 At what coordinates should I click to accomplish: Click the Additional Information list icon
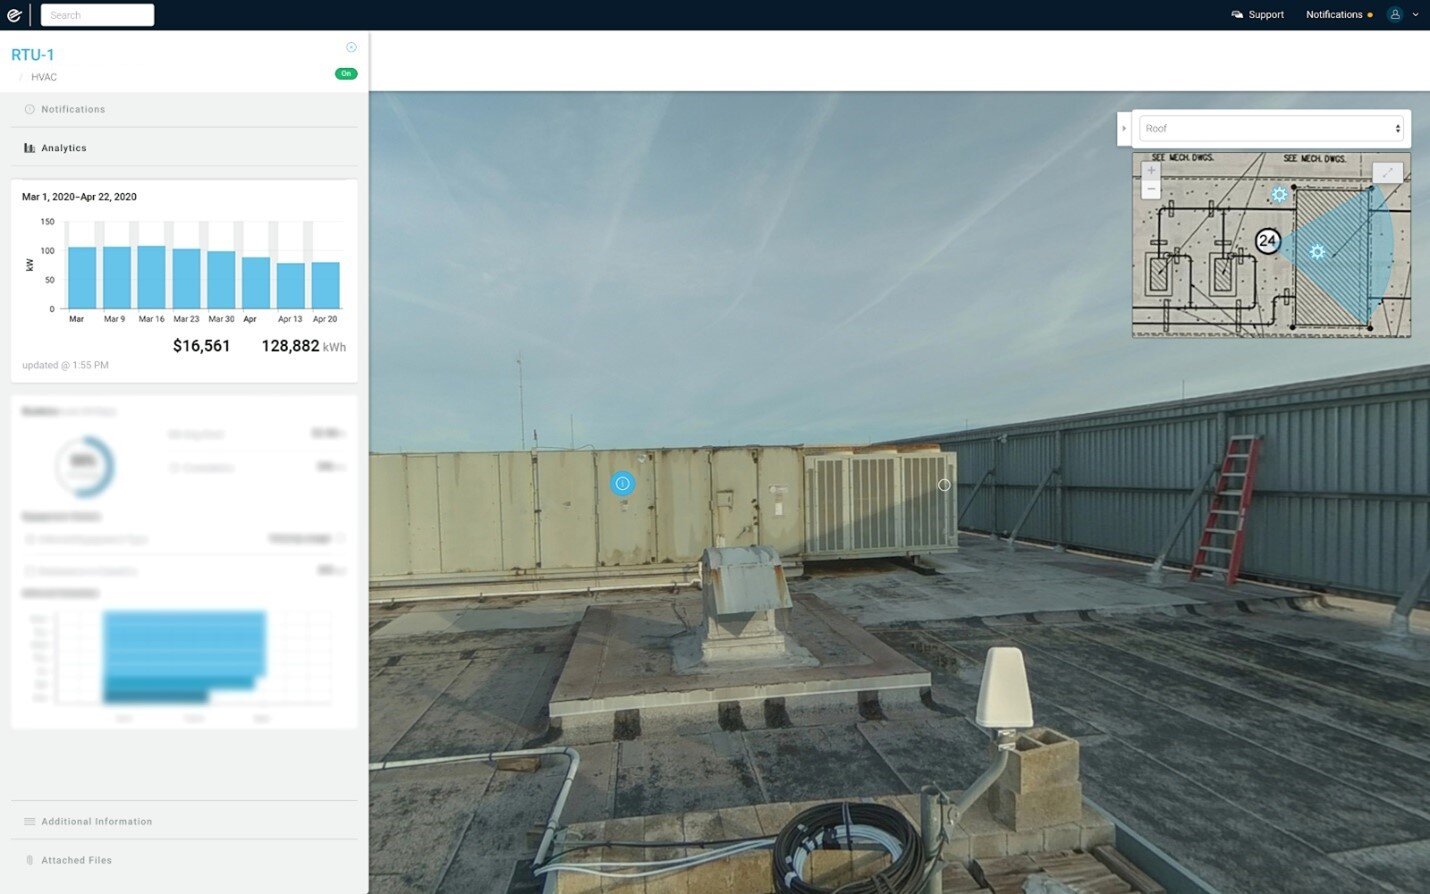[x=29, y=821]
